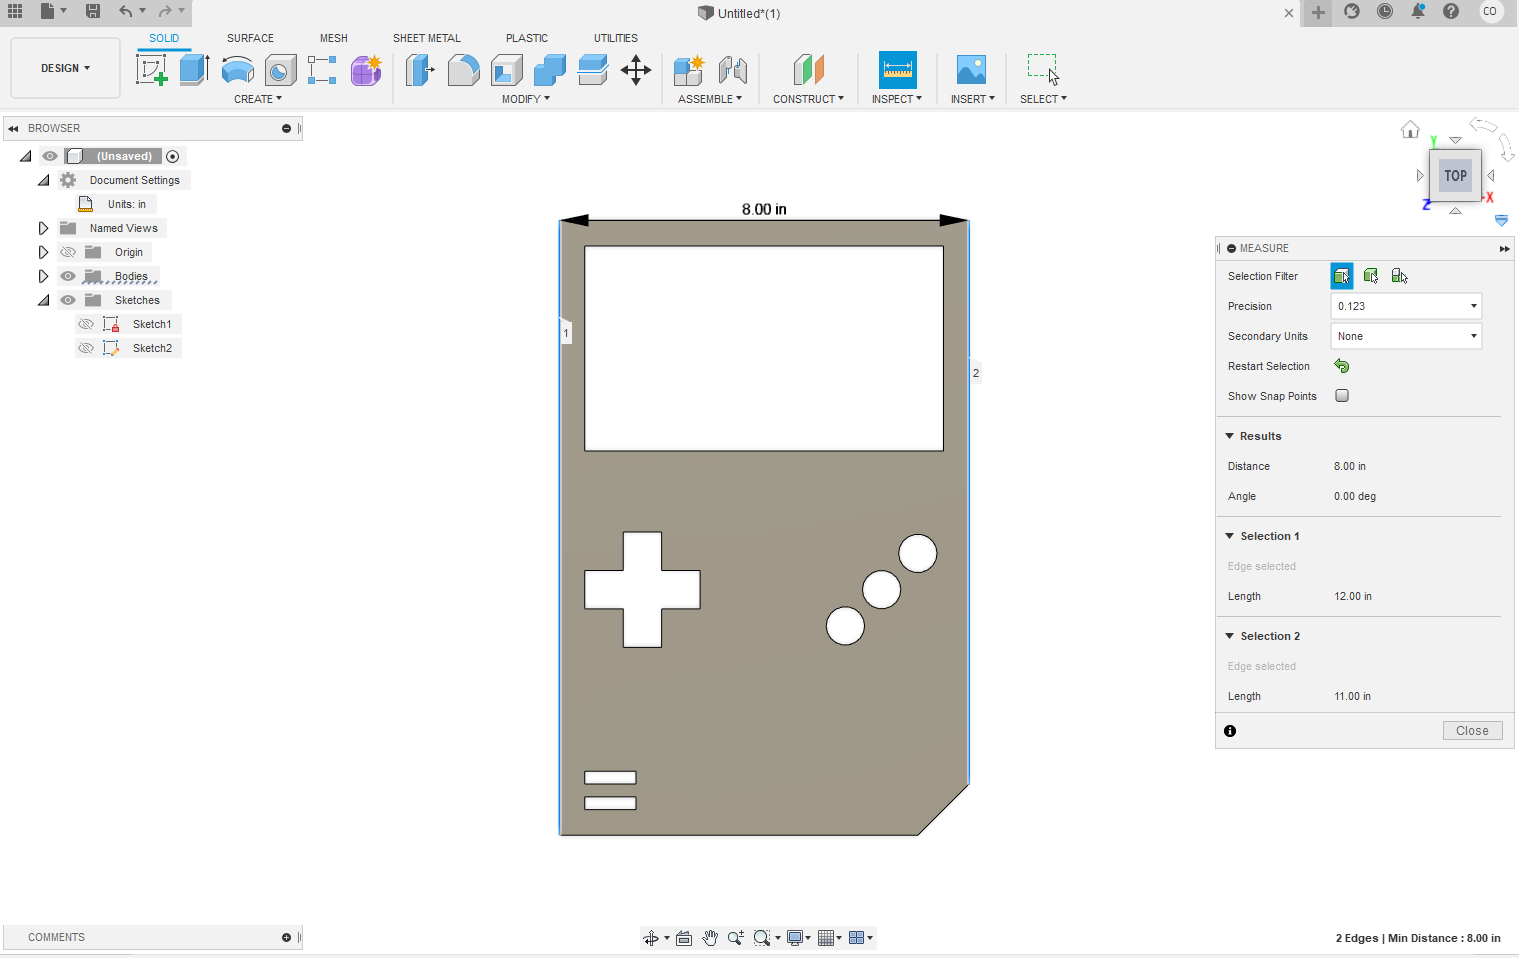Collapse the Selection 2 section
The height and width of the screenshot is (958, 1519).
1230,636
